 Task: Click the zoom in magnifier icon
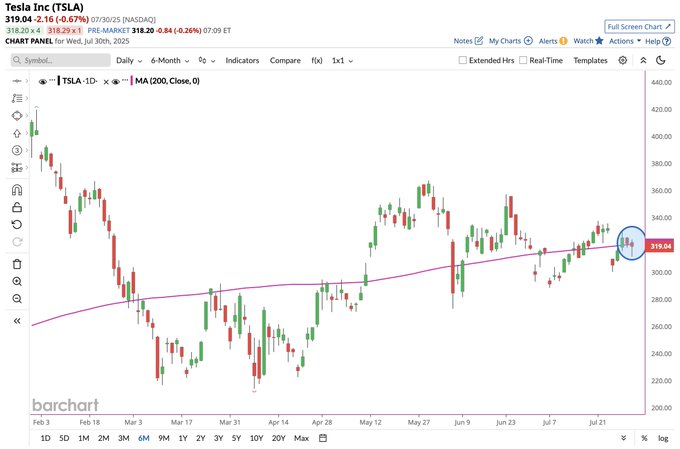[17, 282]
